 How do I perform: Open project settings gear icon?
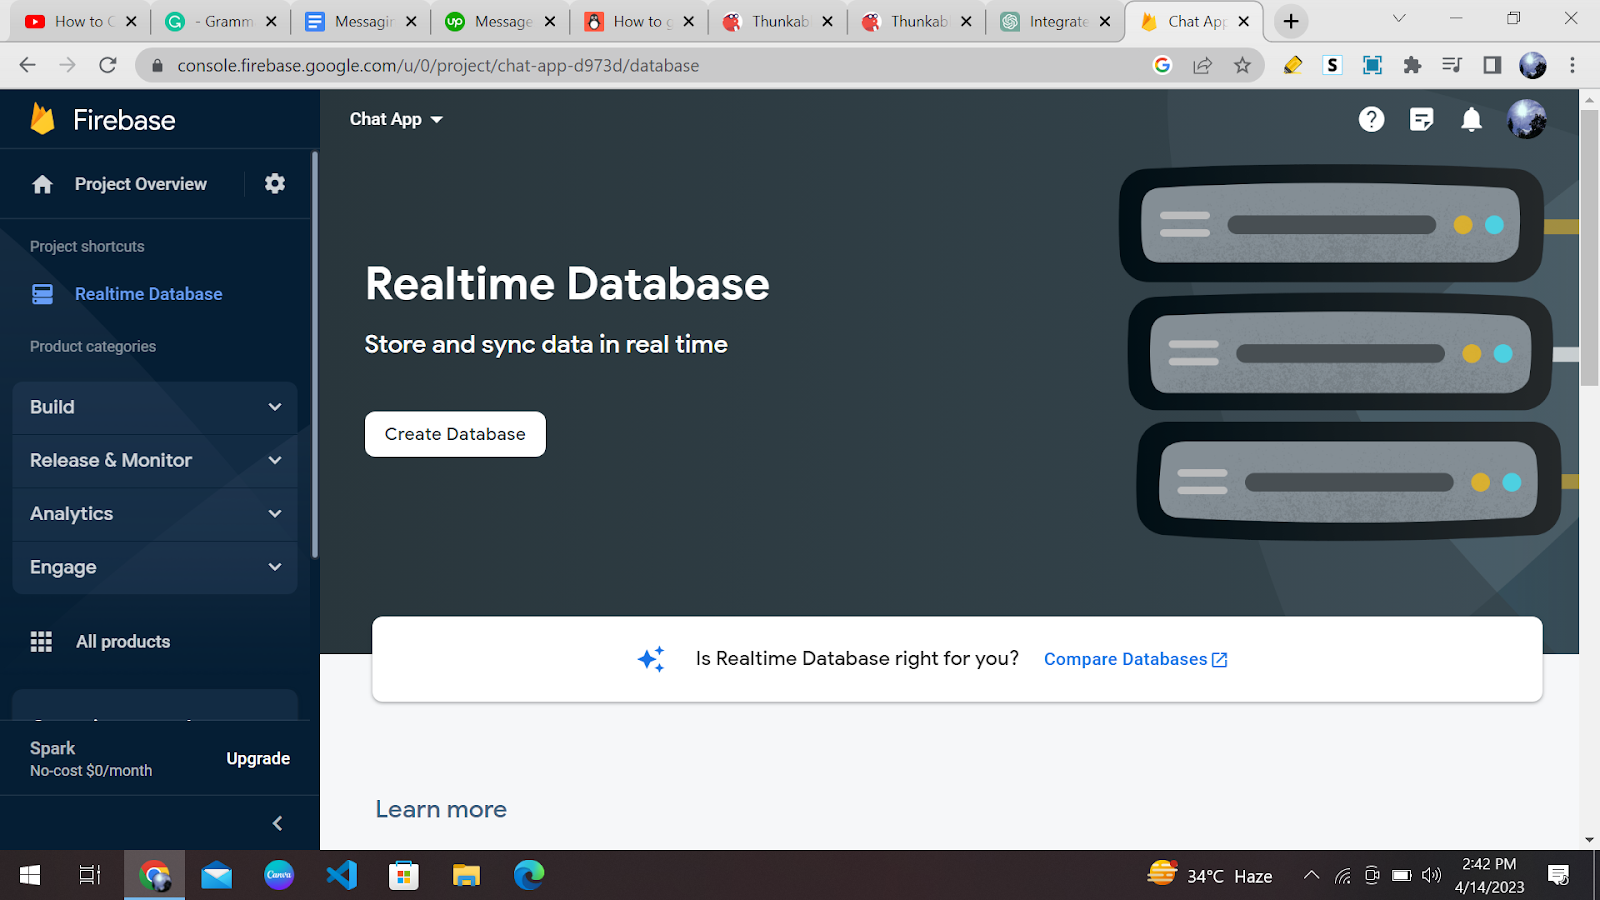(x=275, y=183)
